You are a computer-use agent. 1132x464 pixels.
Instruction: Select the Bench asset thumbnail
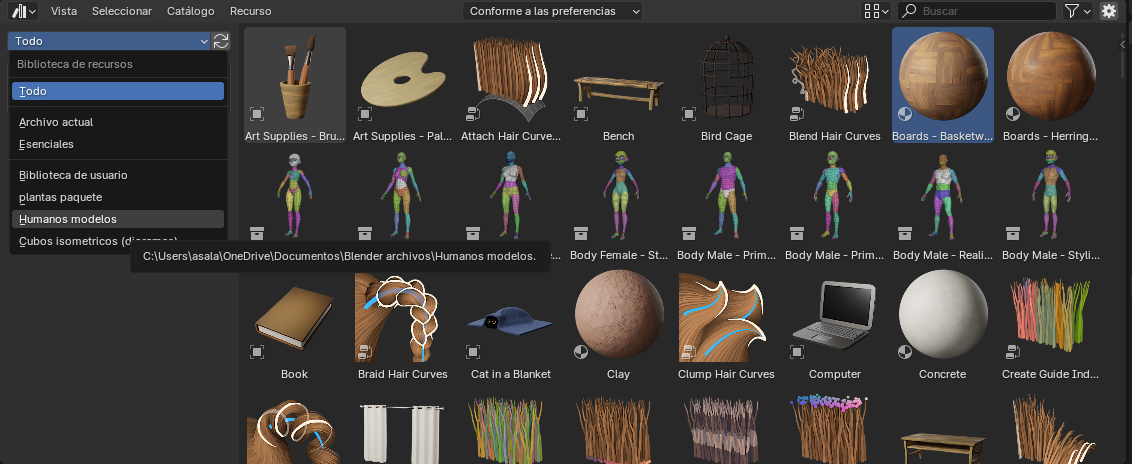619,85
